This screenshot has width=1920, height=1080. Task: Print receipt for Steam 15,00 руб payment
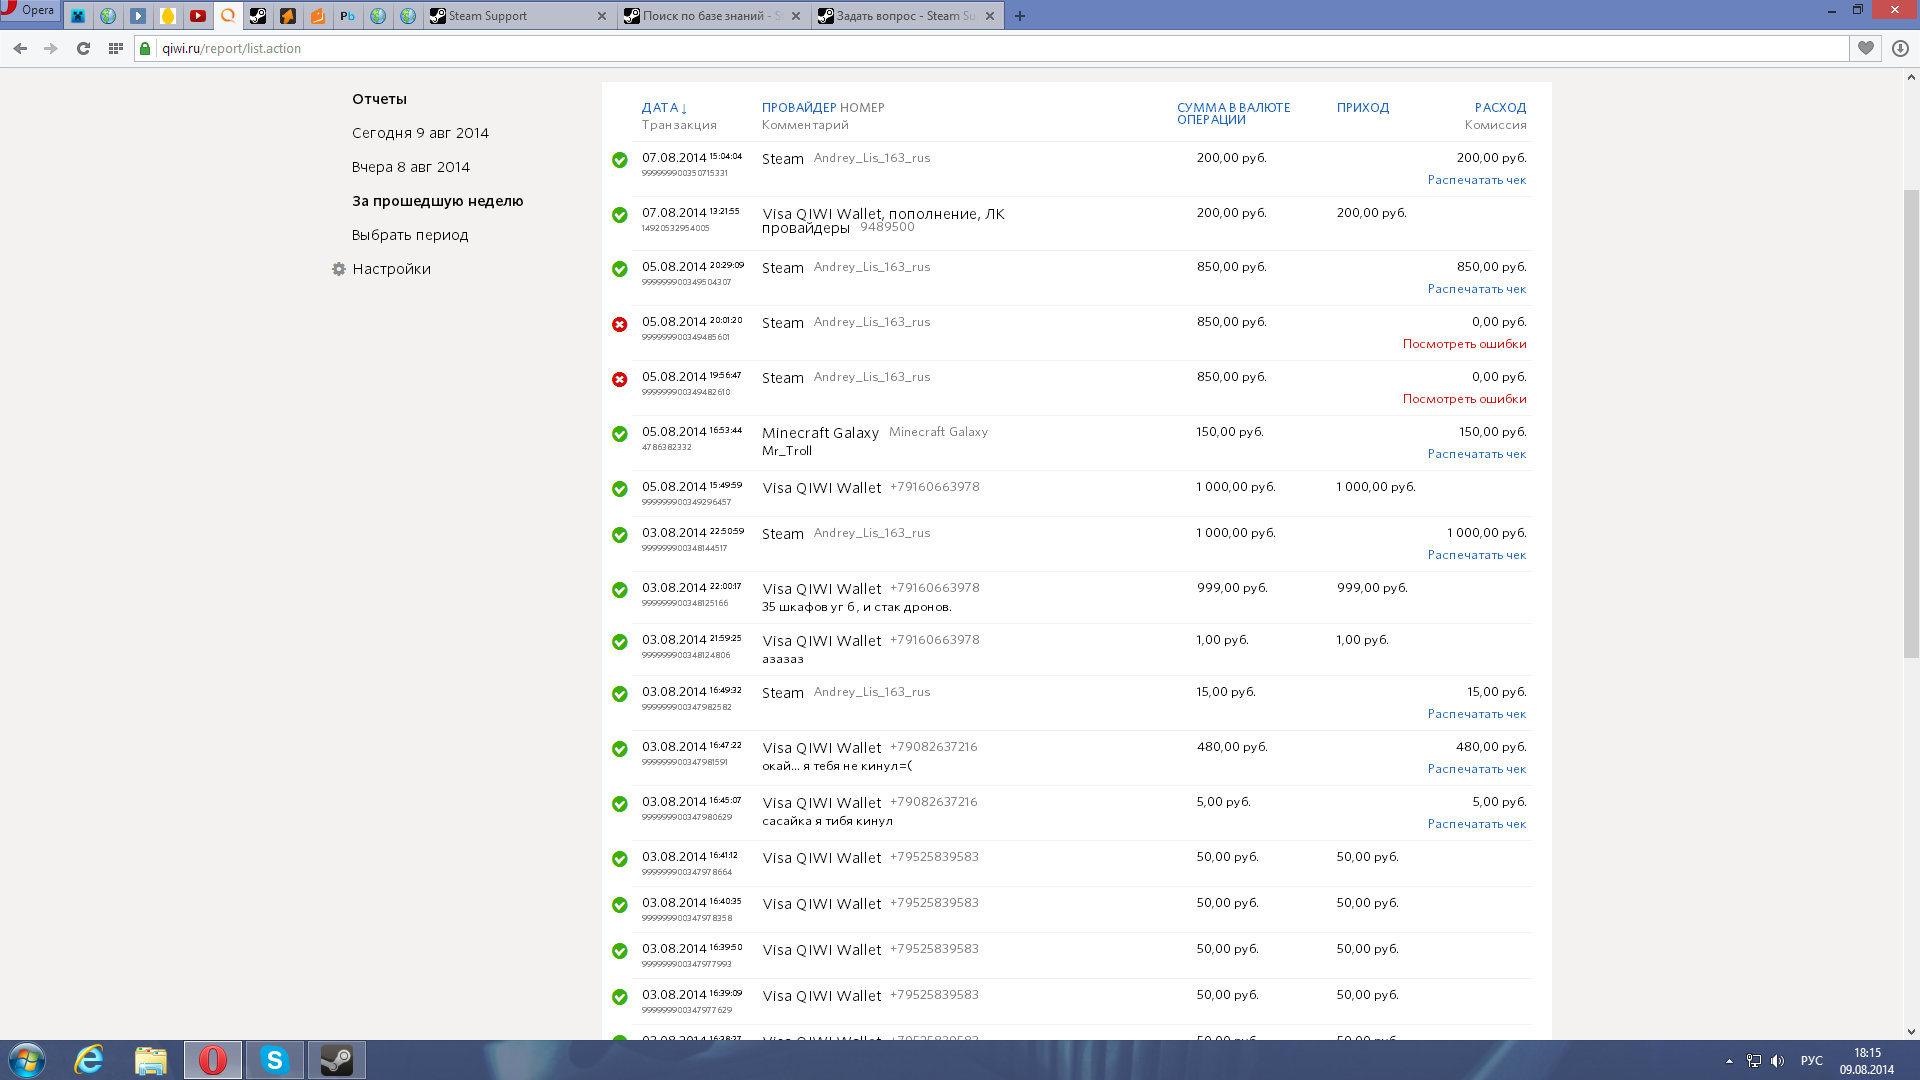click(1476, 714)
